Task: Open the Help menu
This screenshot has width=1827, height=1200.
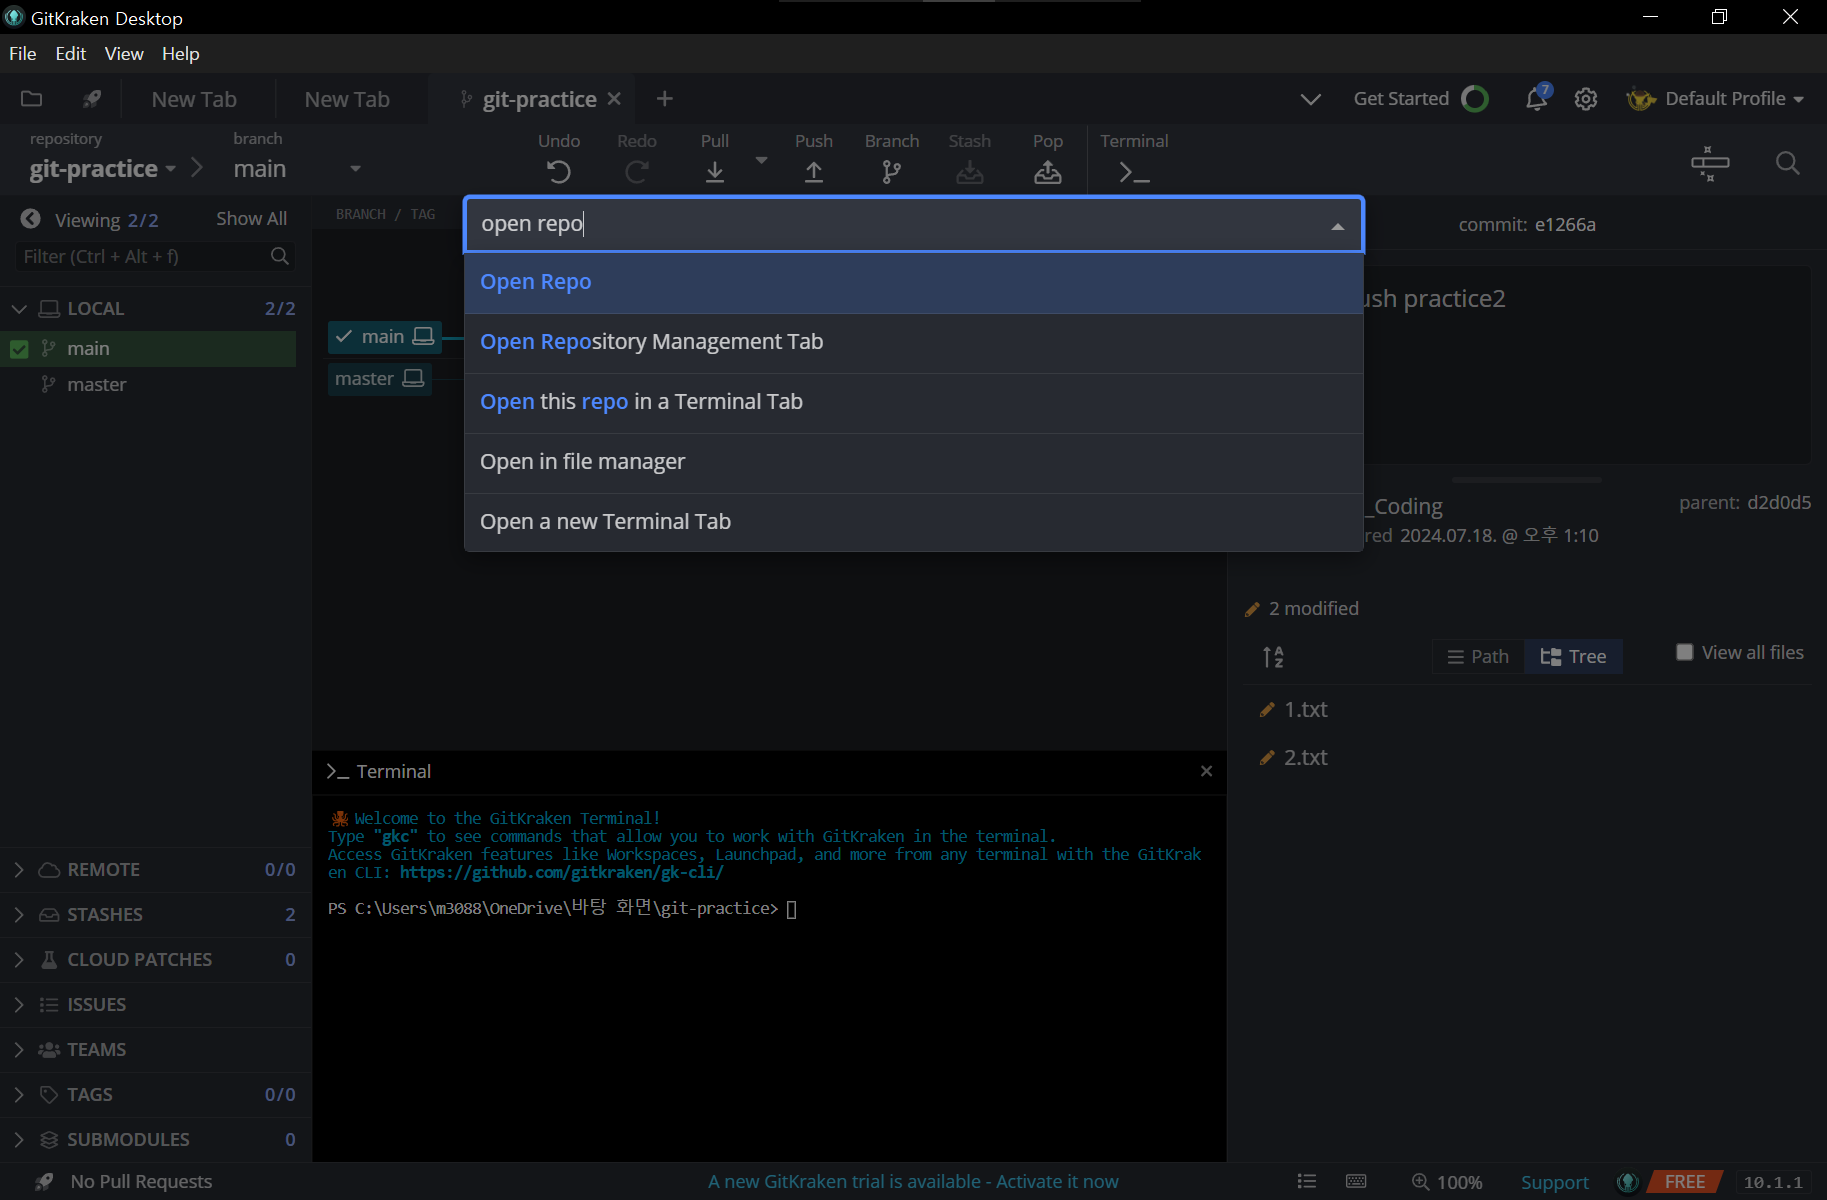Action: pos(181,53)
